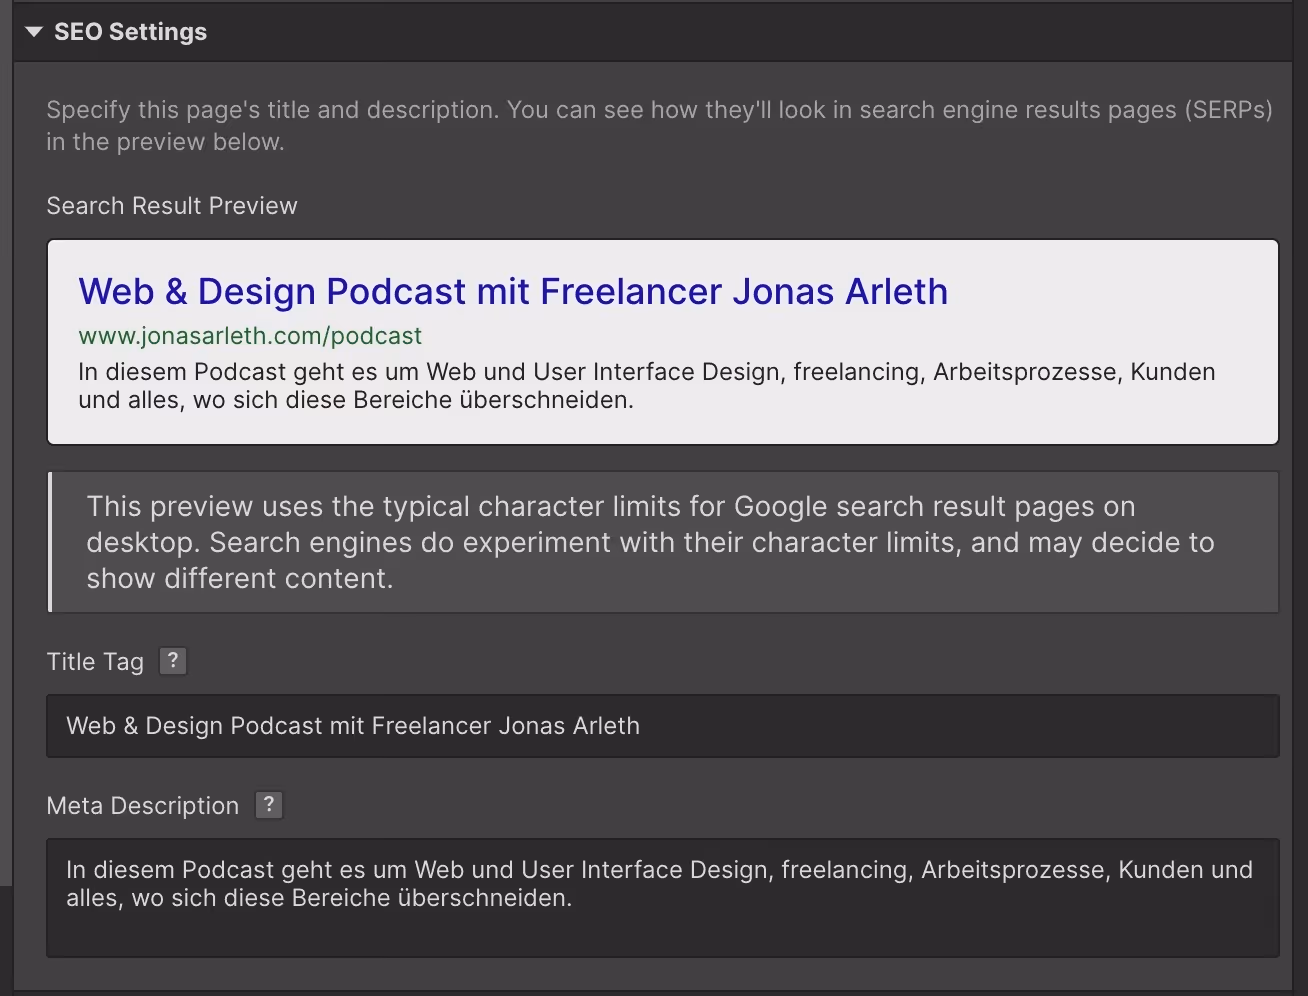The width and height of the screenshot is (1308, 996).
Task: Click the blue preview title 'Web & Design Podcast'
Action: [513, 292]
